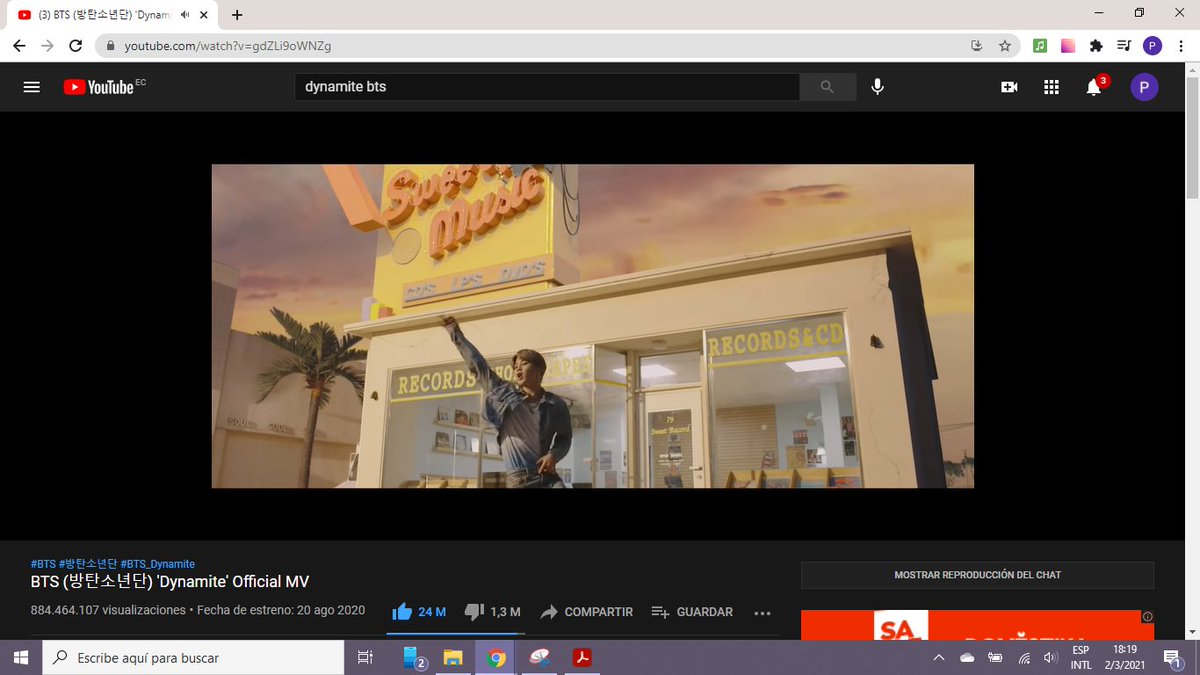View site info via padlock icon
The height and width of the screenshot is (675, 1200).
110,46
